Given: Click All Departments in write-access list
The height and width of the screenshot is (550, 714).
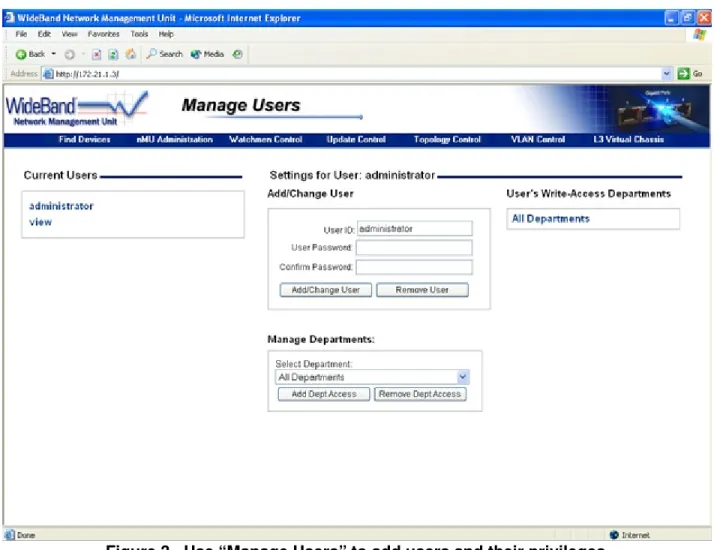Looking at the screenshot, I should click(x=551, y=219).
